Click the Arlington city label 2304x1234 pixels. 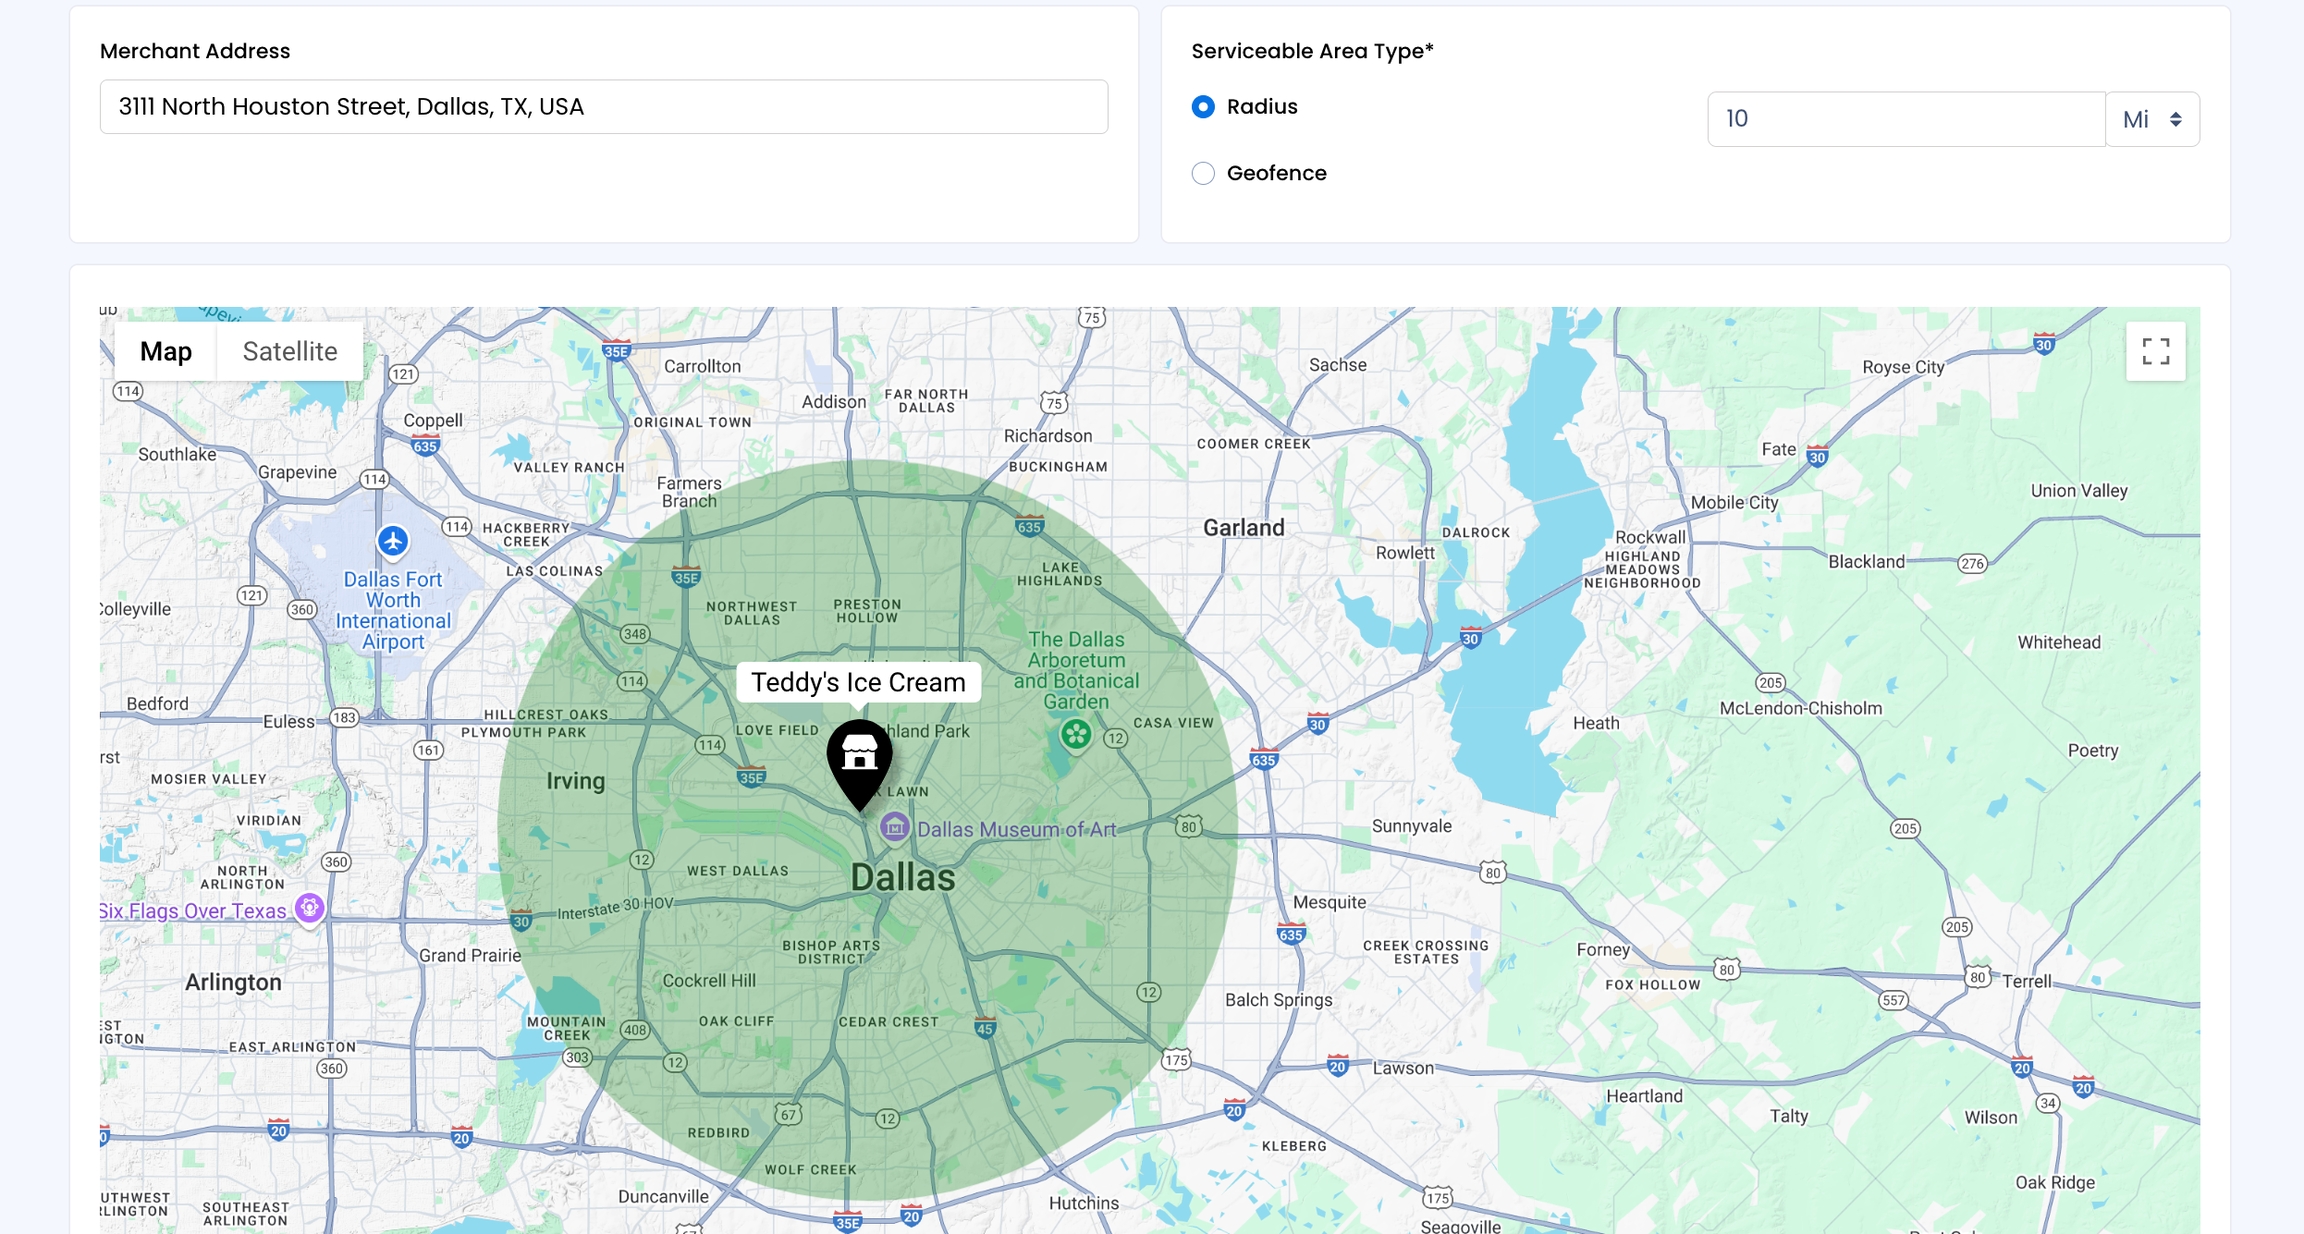click(x=233, y=982)
